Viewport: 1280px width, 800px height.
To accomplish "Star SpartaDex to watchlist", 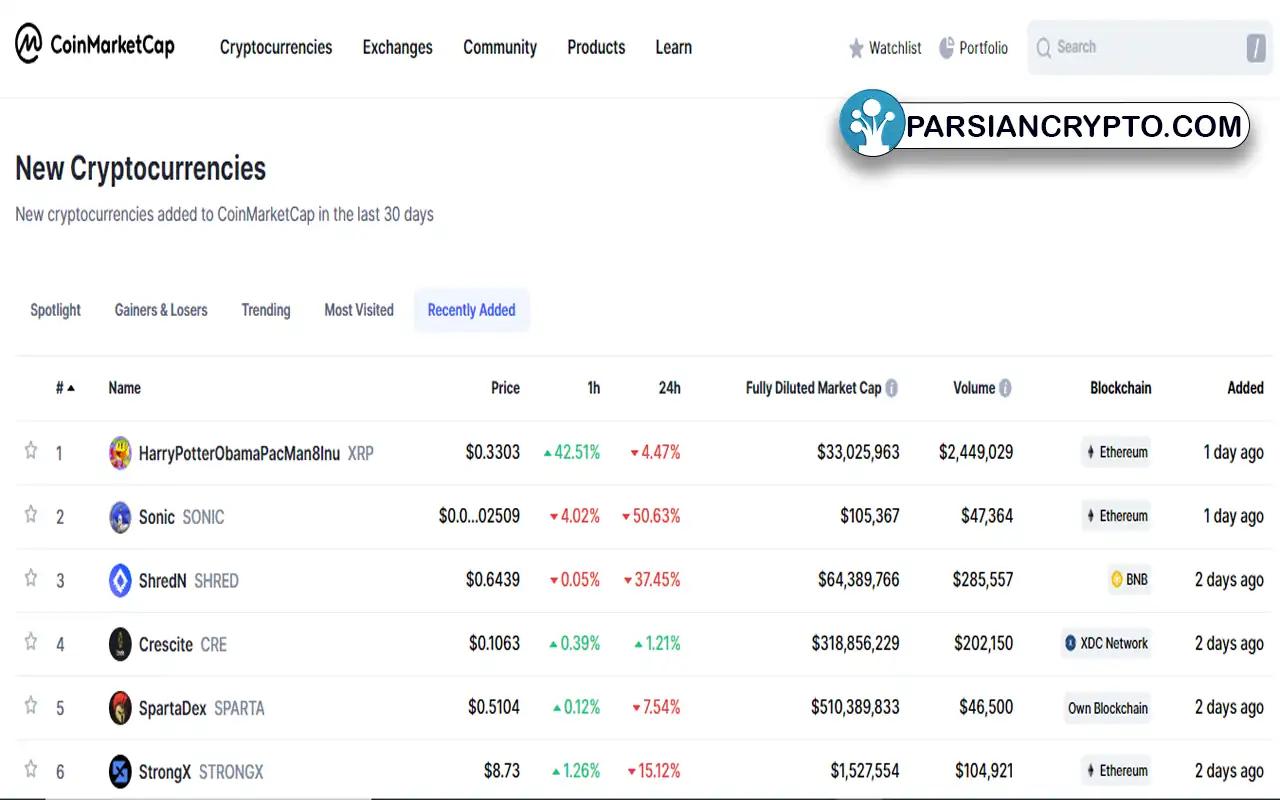I will (x=31, y=706).
